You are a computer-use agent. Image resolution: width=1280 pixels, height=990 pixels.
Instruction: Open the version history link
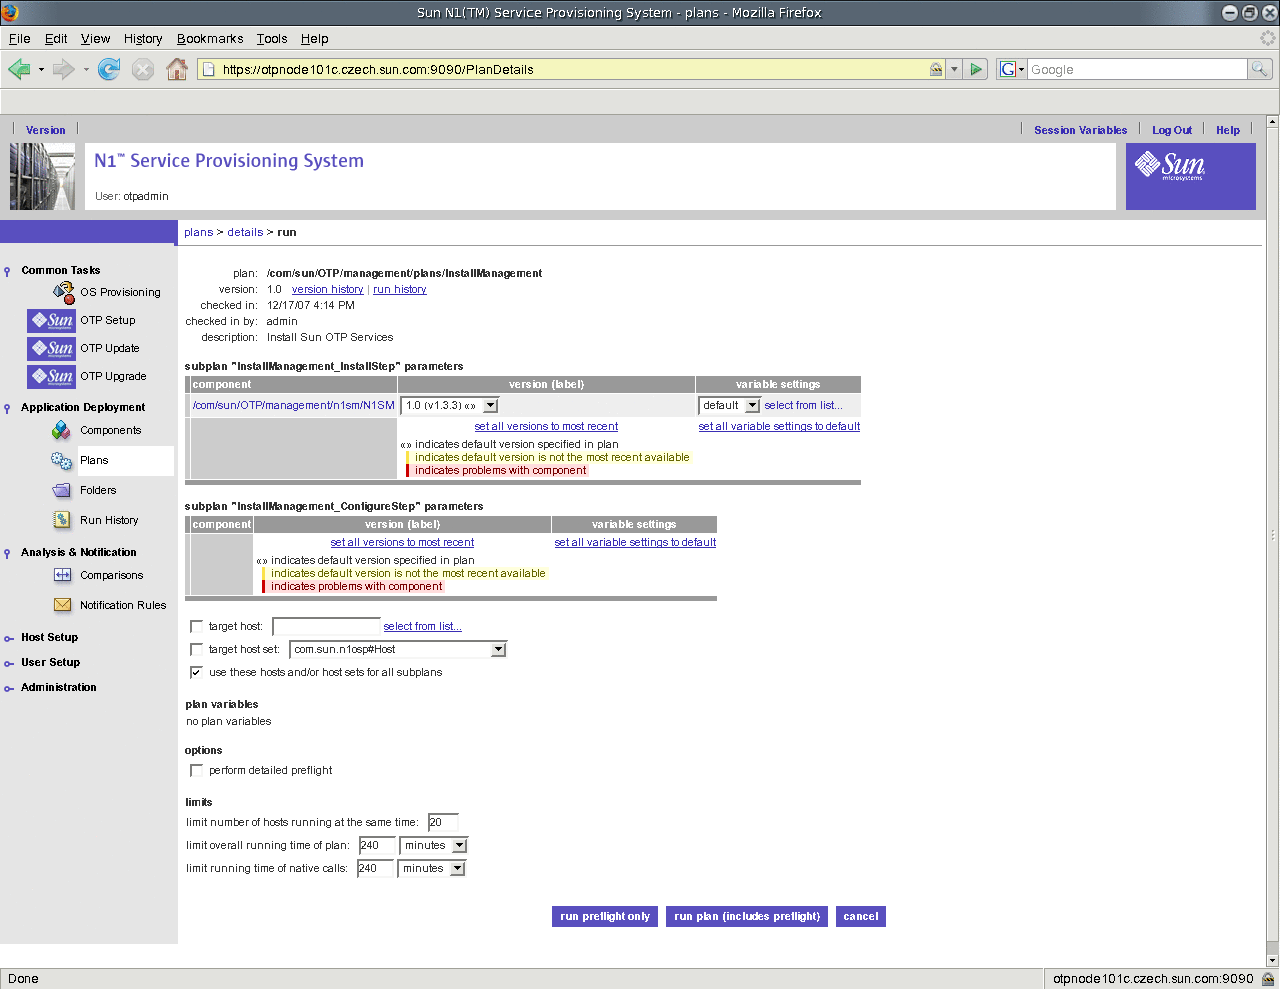pyautogui.click(x=327, y=289)
